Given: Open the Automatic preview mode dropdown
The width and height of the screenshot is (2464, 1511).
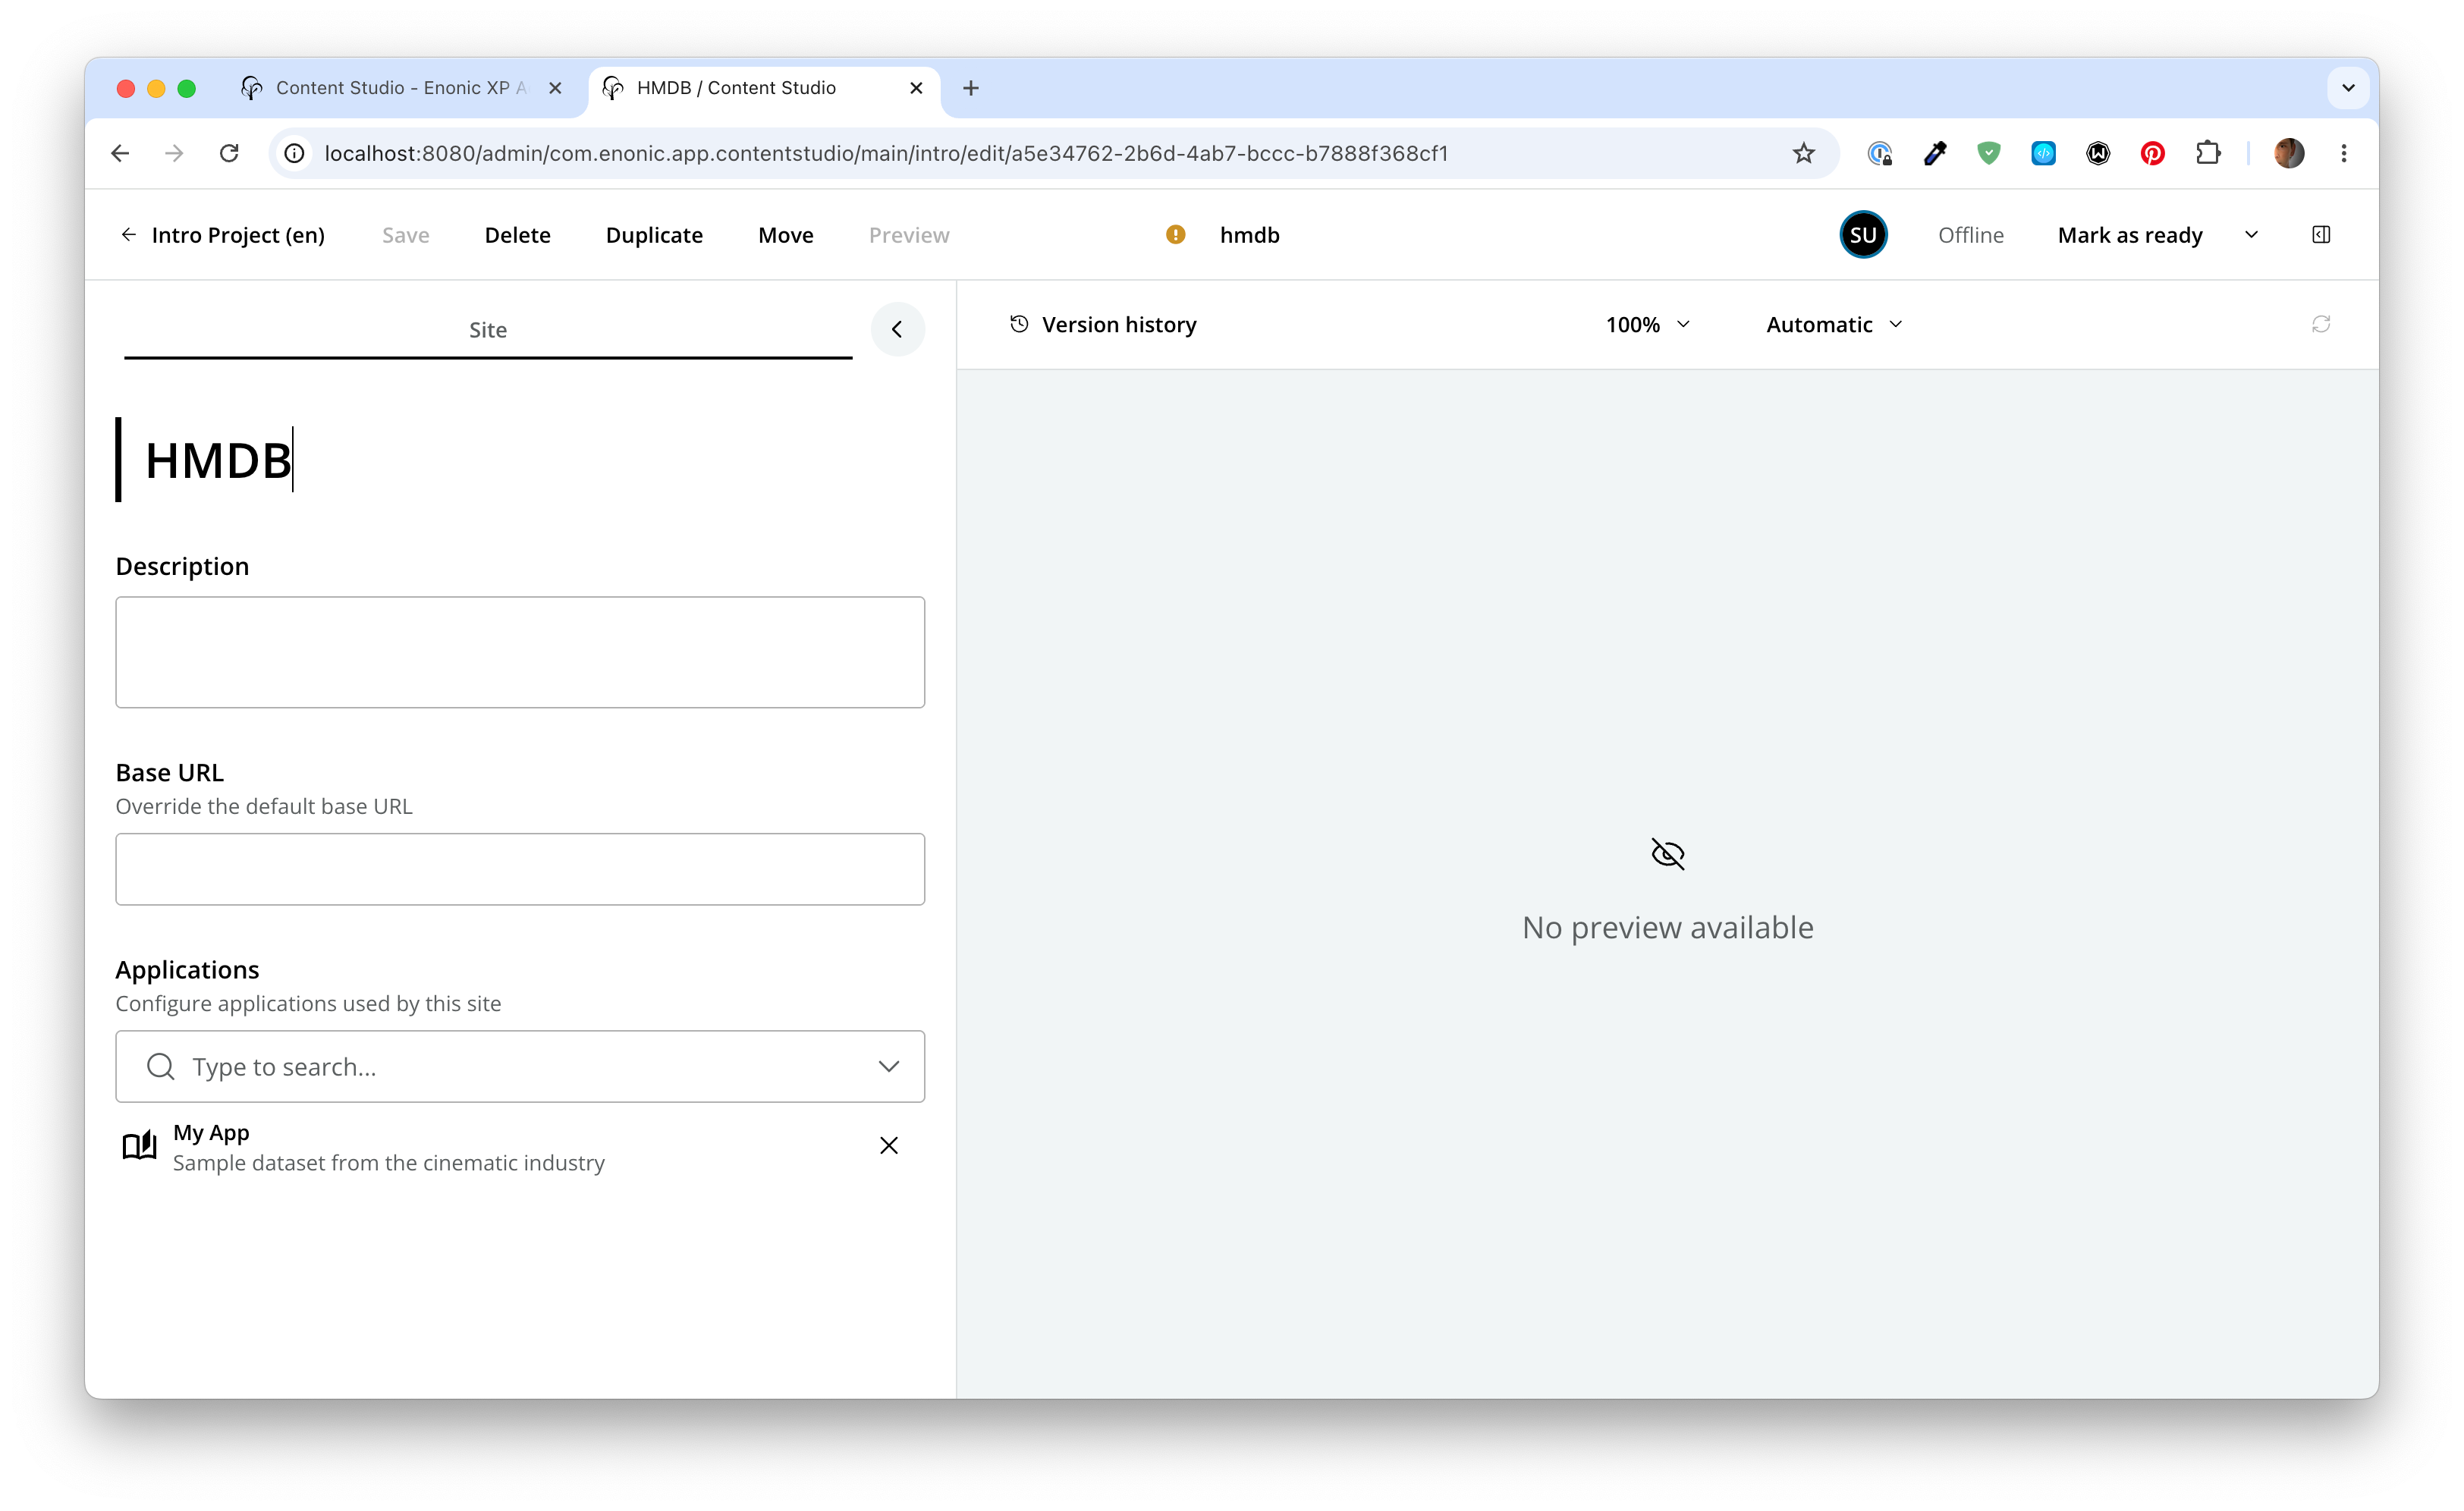Looking at the screenshot, I should pyautogui.click(x=1833, y=325).
